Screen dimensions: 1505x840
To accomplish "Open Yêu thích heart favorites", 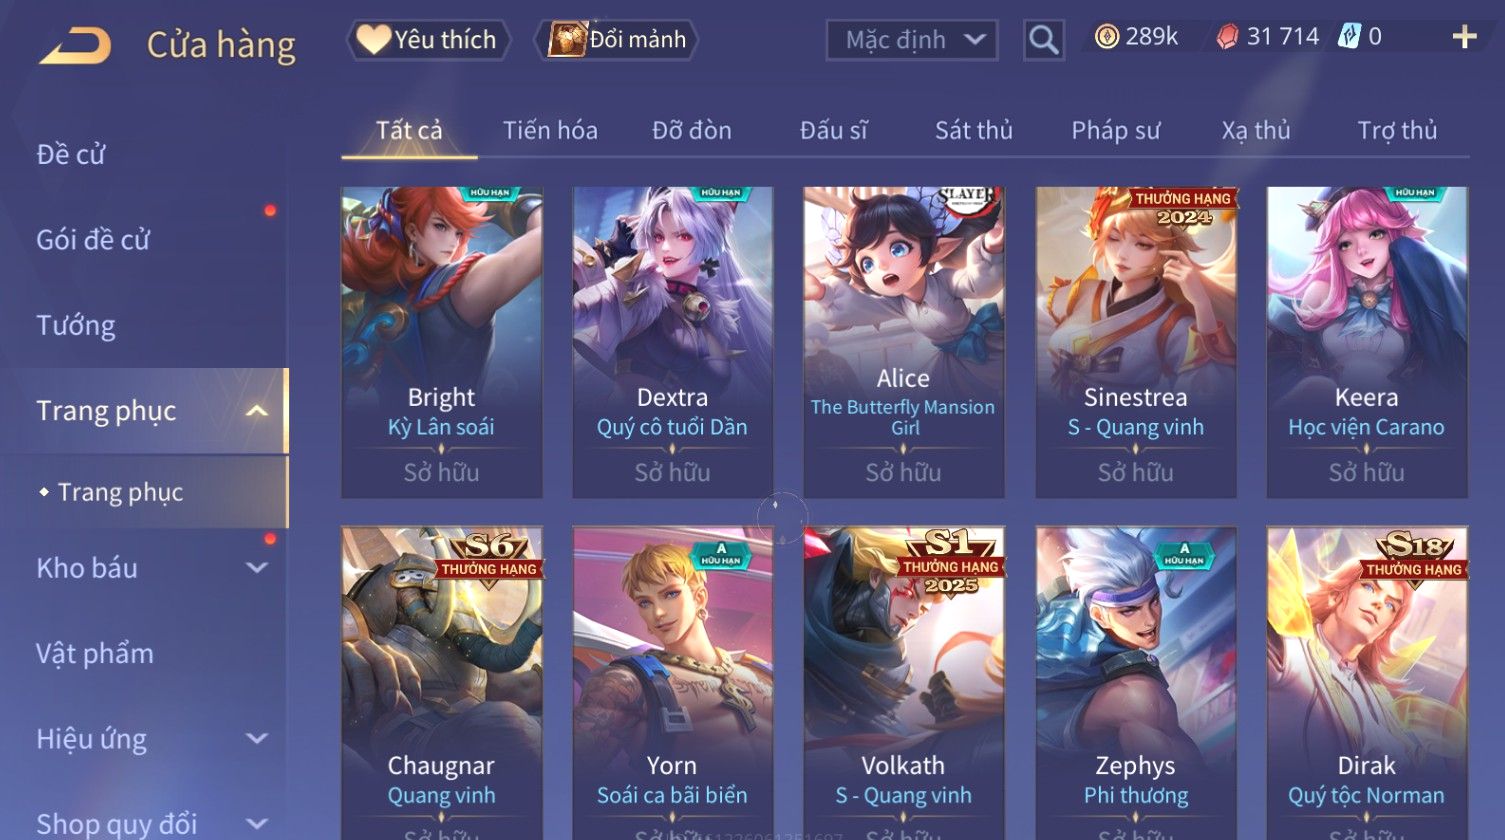I will pos(428,40).
